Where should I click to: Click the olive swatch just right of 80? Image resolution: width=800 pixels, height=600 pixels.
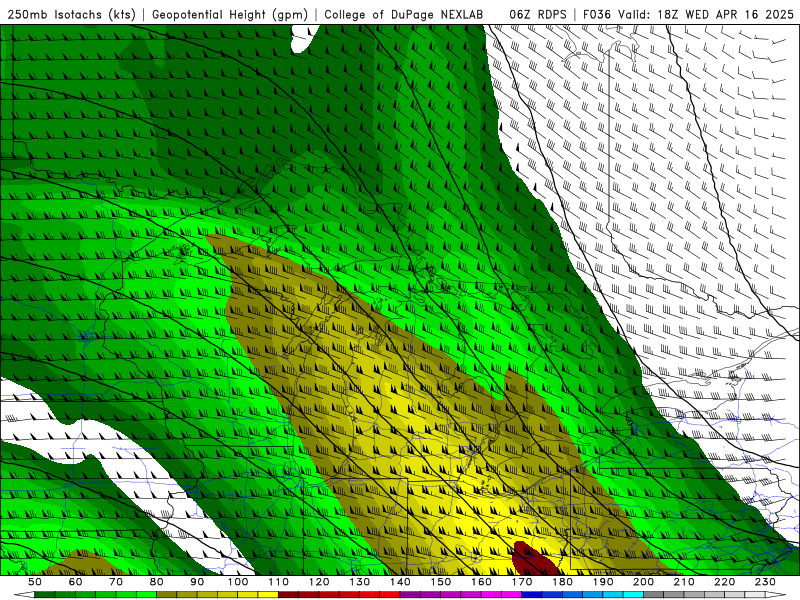coord(167,595)
